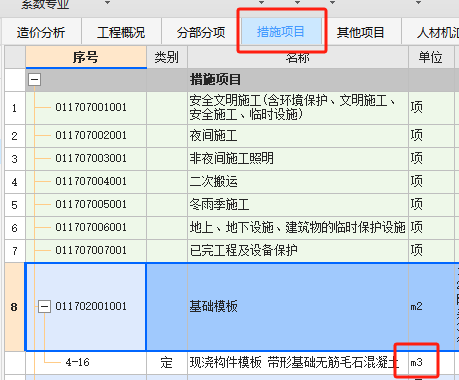Click the 非夜间施工照明 name cell
Image resolution: width=459 pixels, height=380 pixels.
(298, 159)
